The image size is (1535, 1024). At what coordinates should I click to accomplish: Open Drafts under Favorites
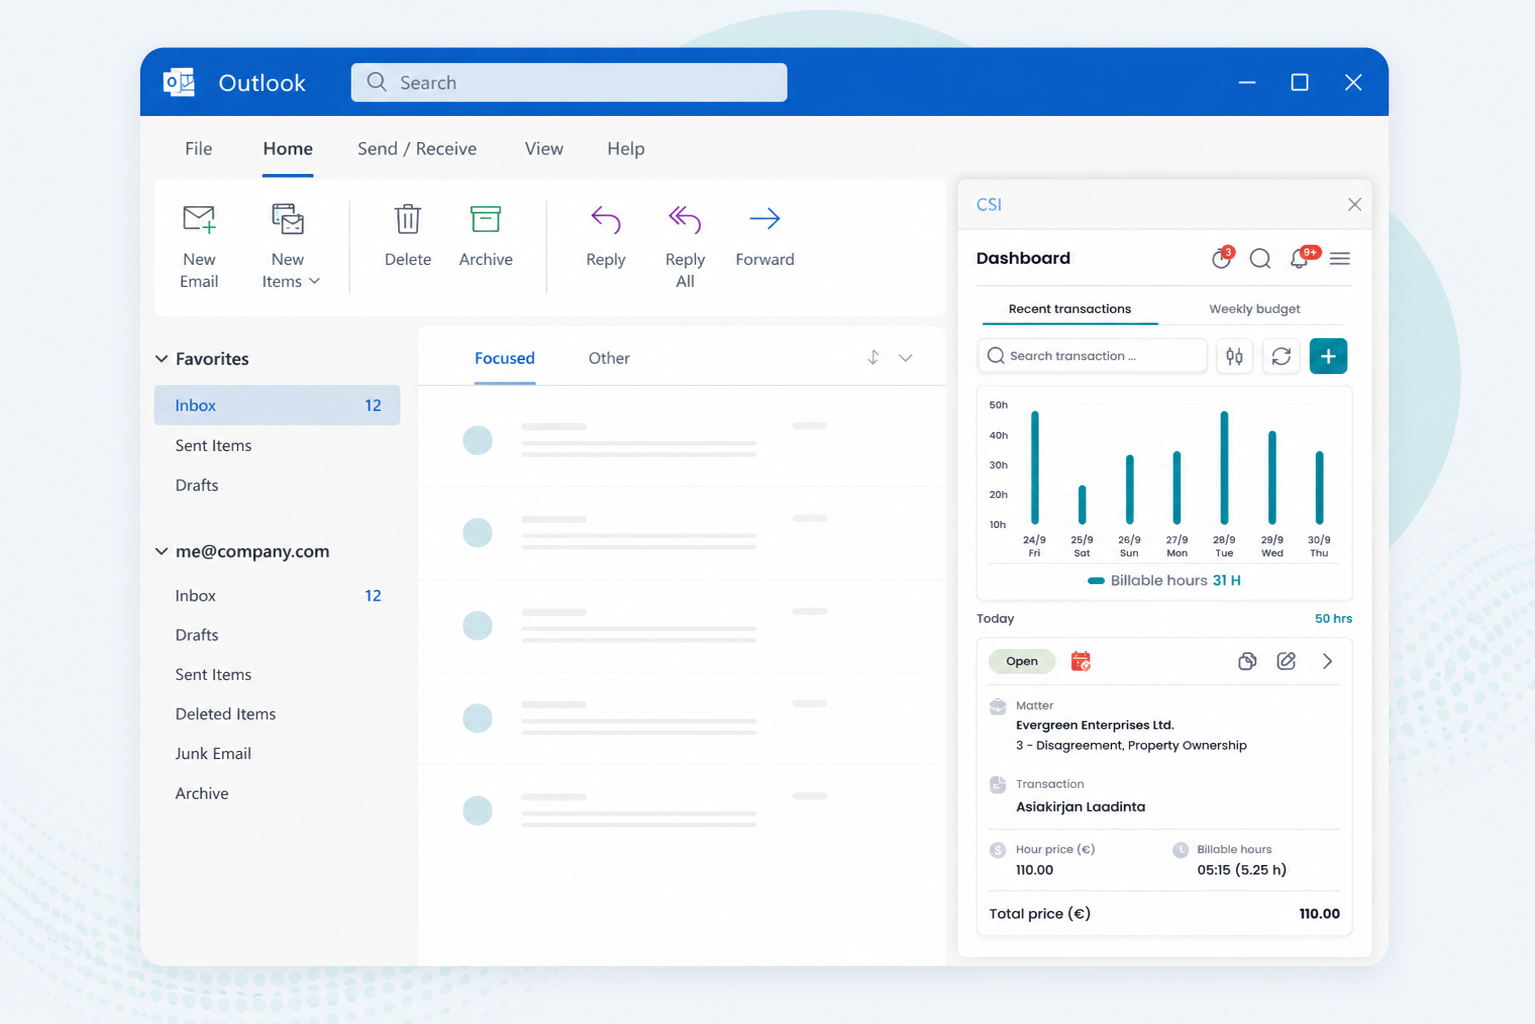(197, 485)
